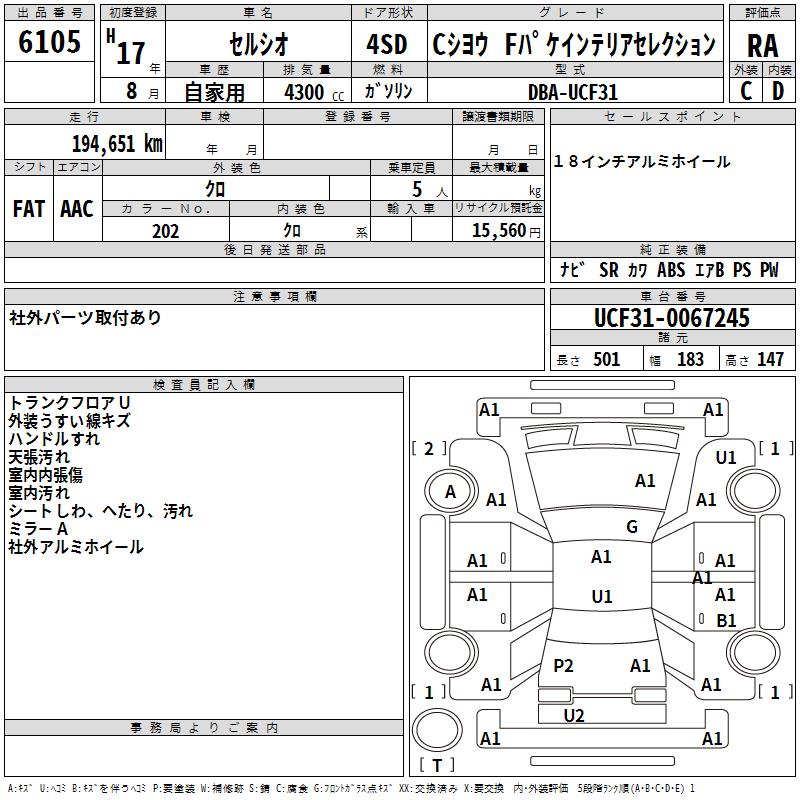The width and height of the screenshot is (800, 800).
Task: Select the registration month 8 月
Action: coord(142,91)
